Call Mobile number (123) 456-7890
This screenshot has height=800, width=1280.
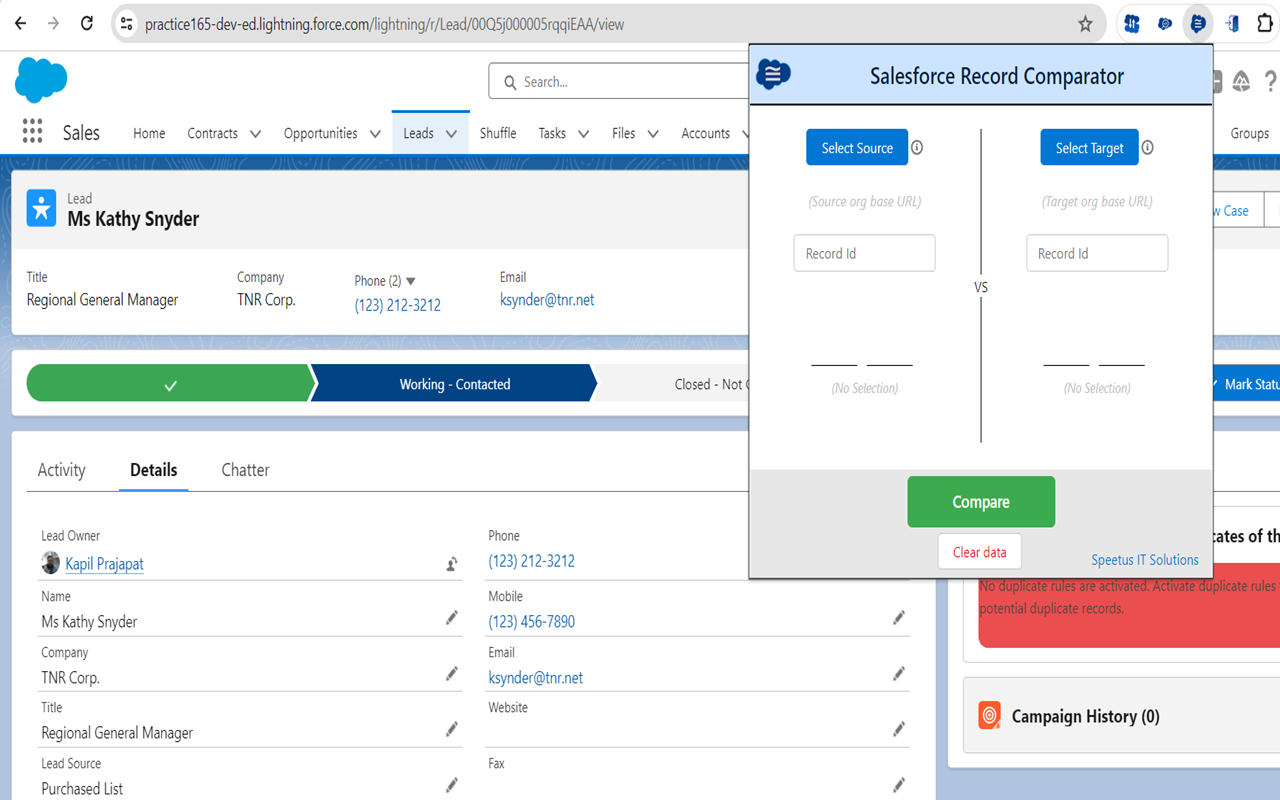[532, 621]
